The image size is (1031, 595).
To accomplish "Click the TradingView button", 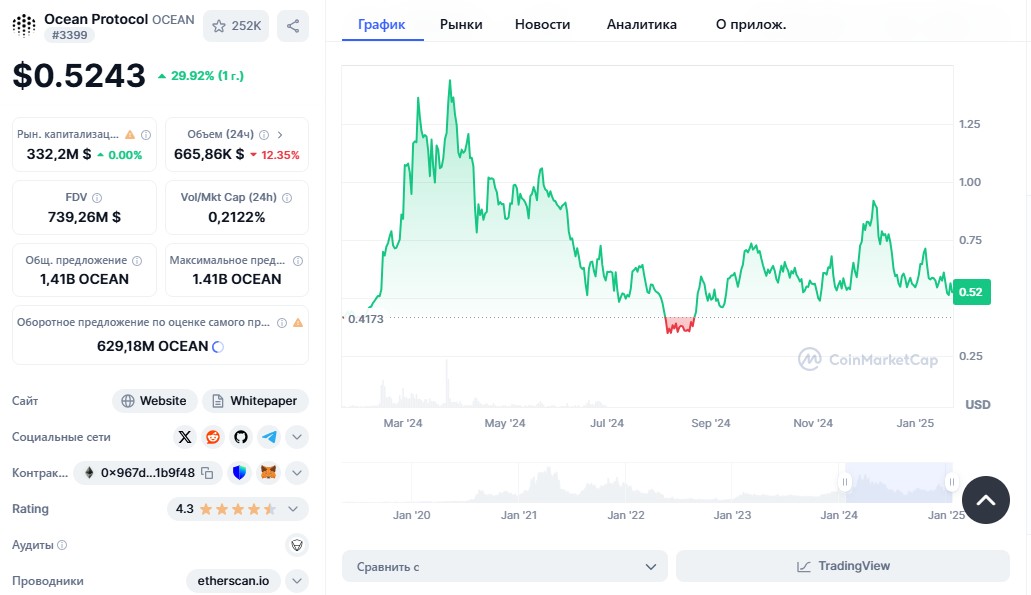I will click(843, 566).
